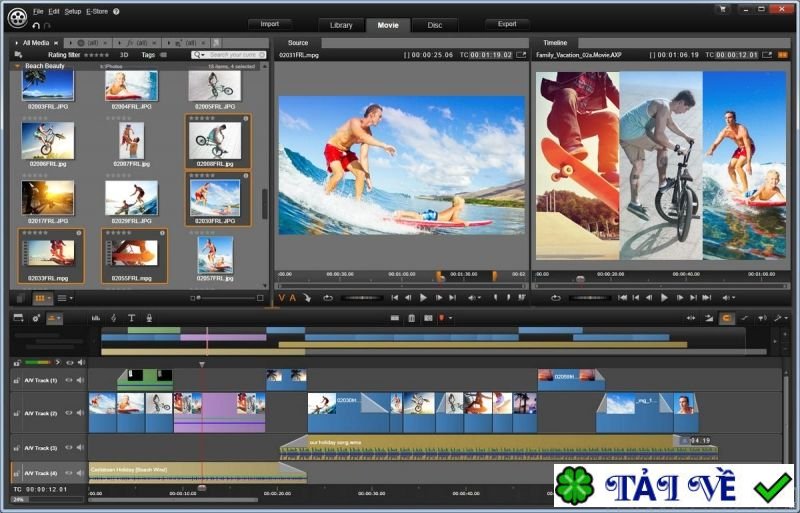
Task: Select the text title tool in timeline toolbar
Action: (x=131, y=318)
